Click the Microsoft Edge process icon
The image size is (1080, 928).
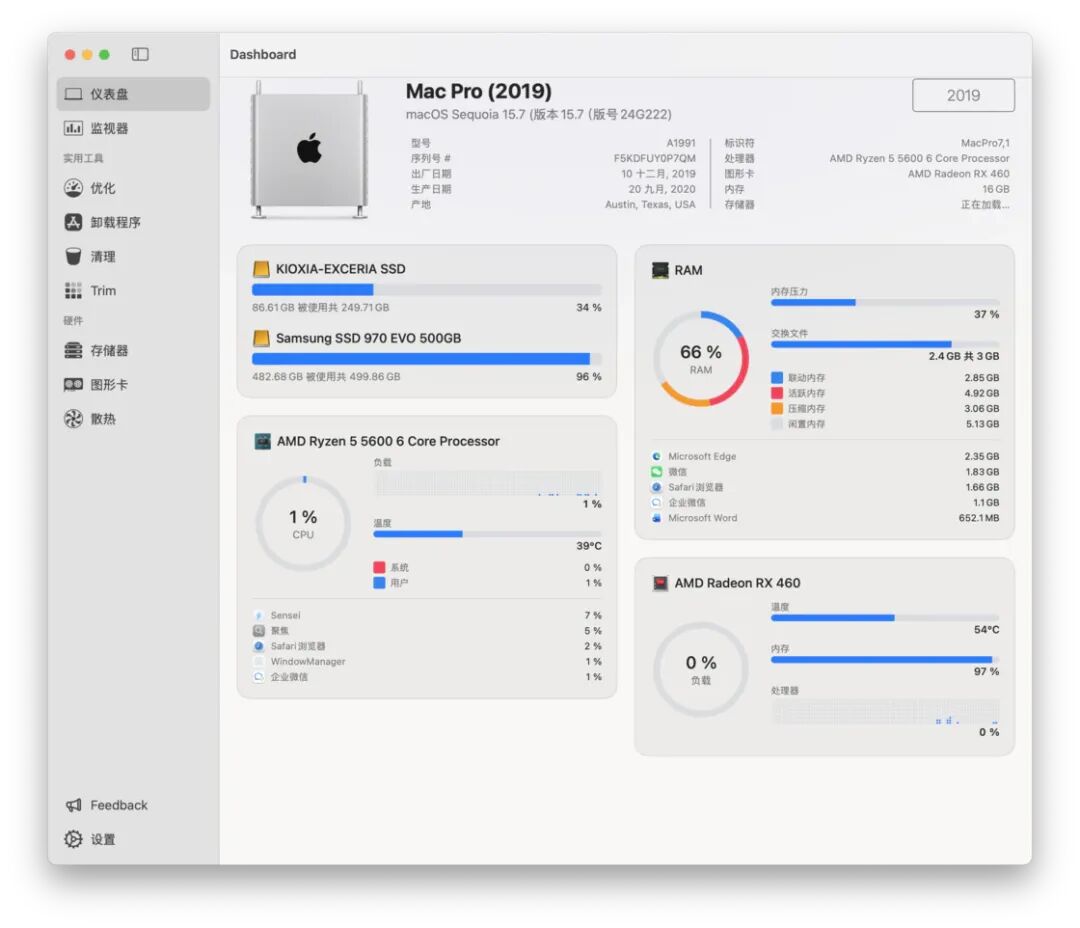click(656, 456)
